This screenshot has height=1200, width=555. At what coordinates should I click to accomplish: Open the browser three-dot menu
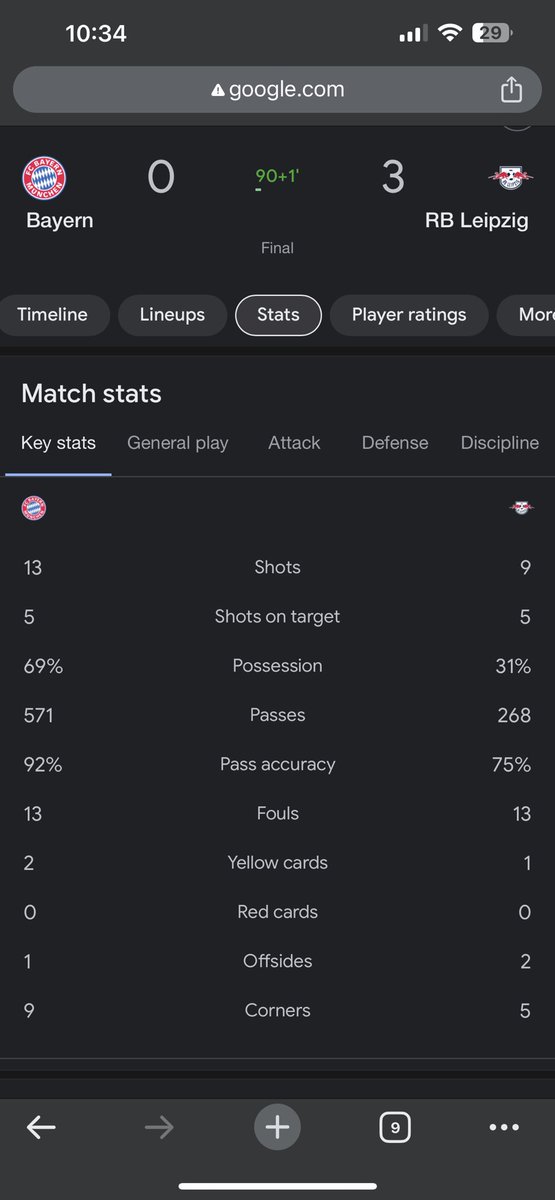(504, 1128)
